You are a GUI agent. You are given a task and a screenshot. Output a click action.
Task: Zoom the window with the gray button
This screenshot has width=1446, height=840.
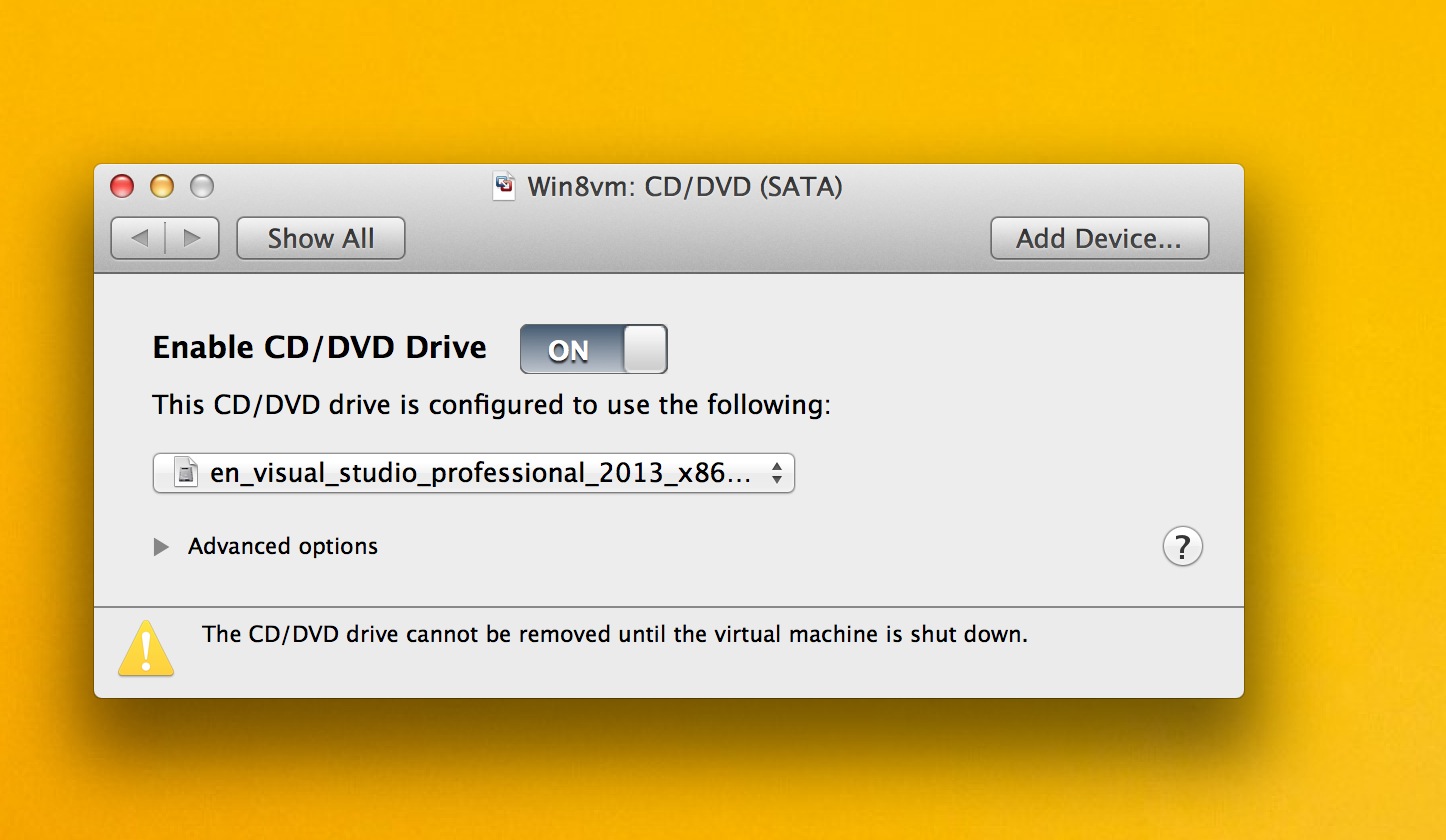pos(201,186)
